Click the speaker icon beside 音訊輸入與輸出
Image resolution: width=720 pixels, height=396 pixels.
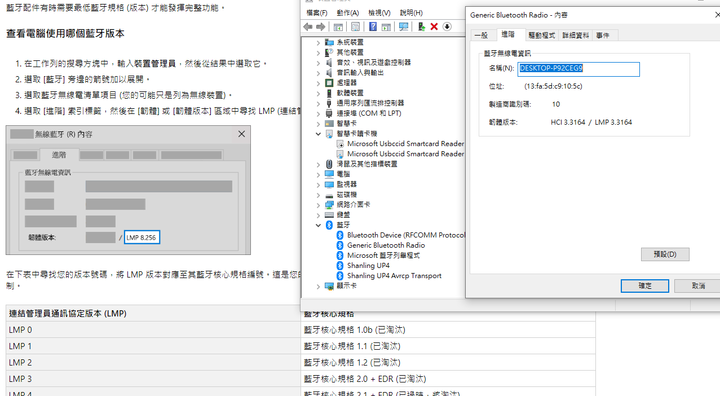tap(329, 73)
